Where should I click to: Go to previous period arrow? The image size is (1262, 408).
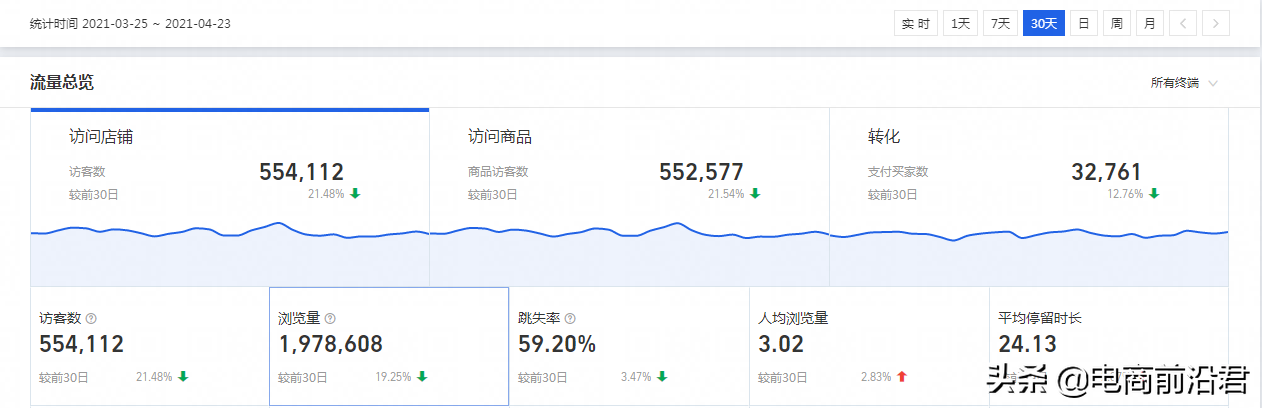point(1183,23)
